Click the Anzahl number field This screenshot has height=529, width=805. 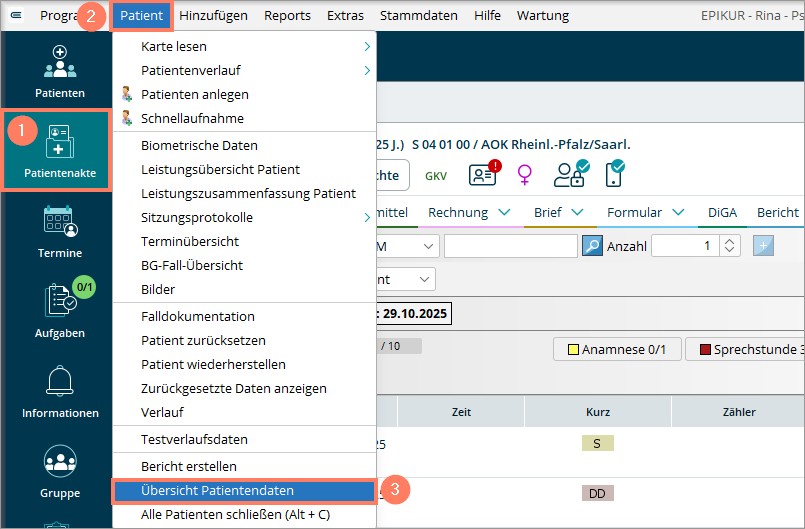(x=686, y=246)
